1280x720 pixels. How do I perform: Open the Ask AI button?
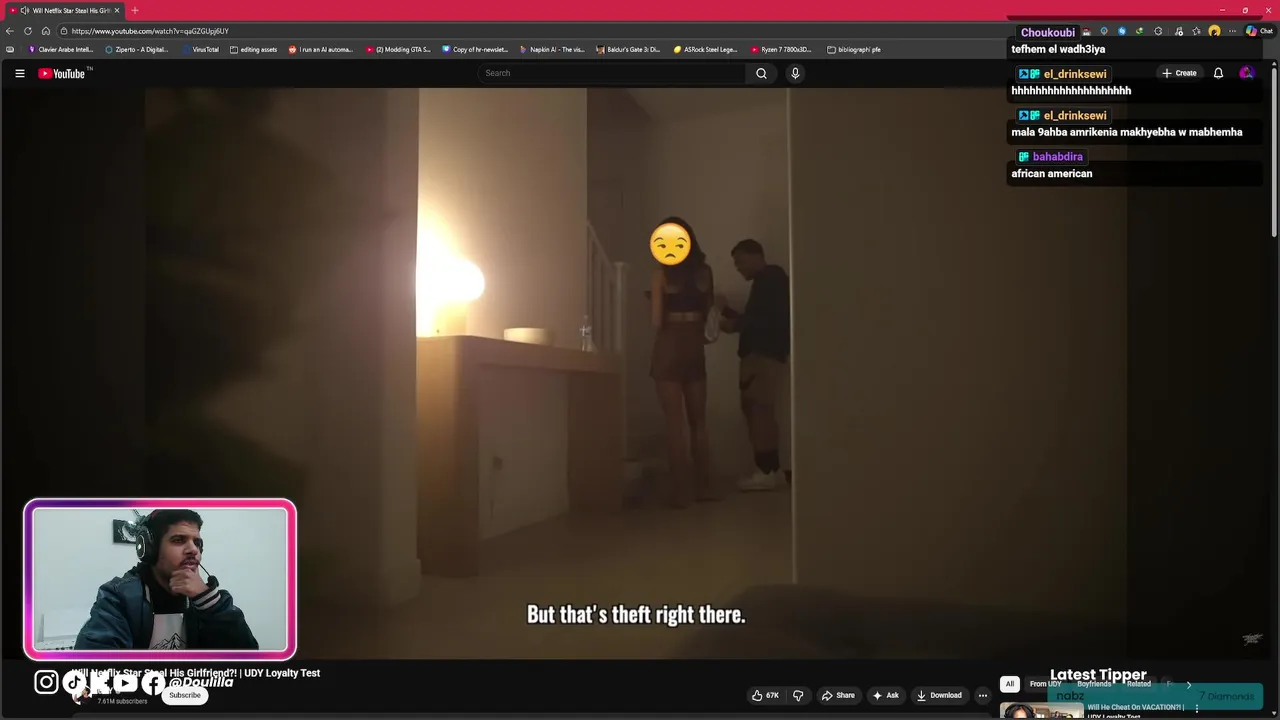click(x=886, y=695)
